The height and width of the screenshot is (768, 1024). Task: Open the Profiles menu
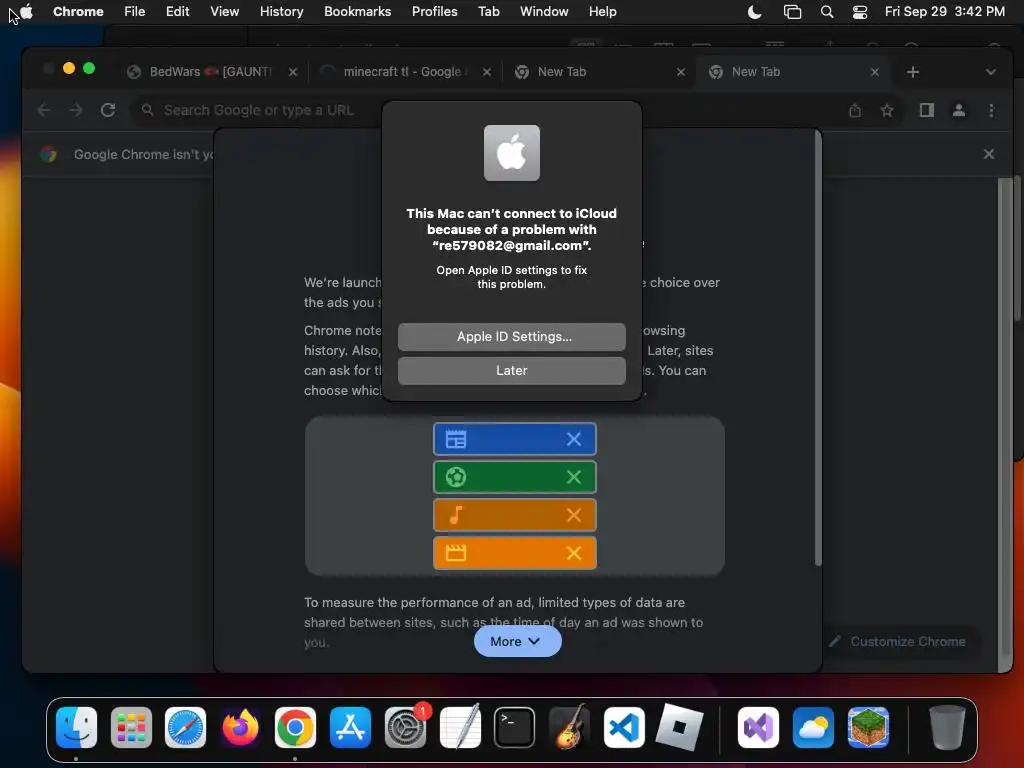point(434,11)
